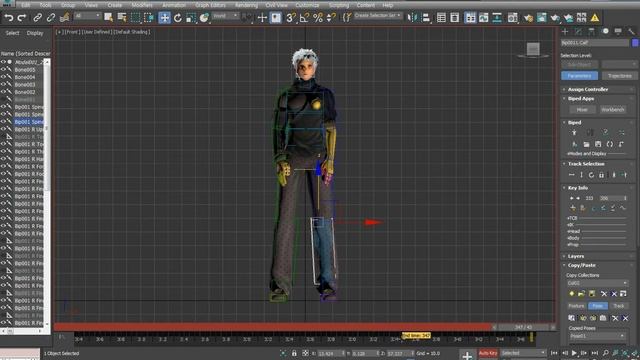Toggle visibility of Bone005
Viewport: 640px width, 360px height.
tap(3, 70)
